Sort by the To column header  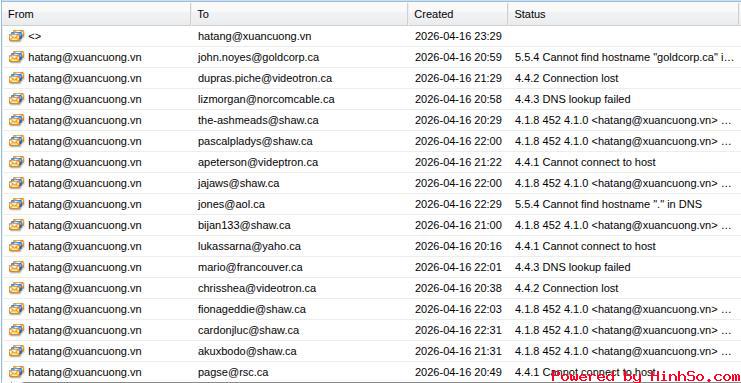299,14
